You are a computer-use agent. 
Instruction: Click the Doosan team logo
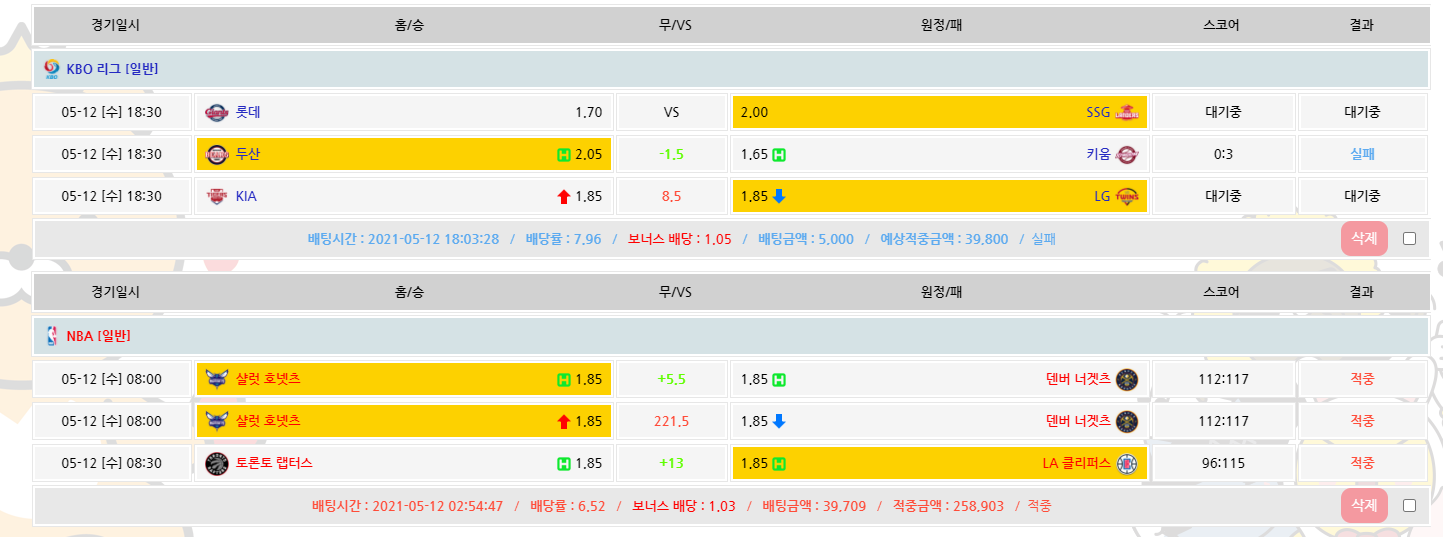point(216,154)
